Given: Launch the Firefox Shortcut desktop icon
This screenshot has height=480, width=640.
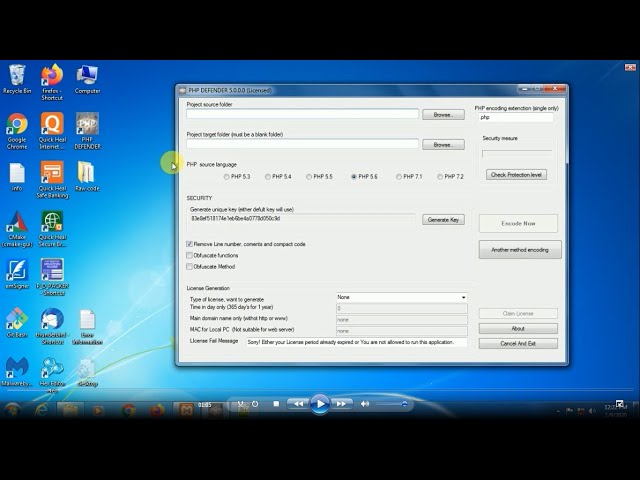Looking at the screenshot, I should click(x=52, y=82).
